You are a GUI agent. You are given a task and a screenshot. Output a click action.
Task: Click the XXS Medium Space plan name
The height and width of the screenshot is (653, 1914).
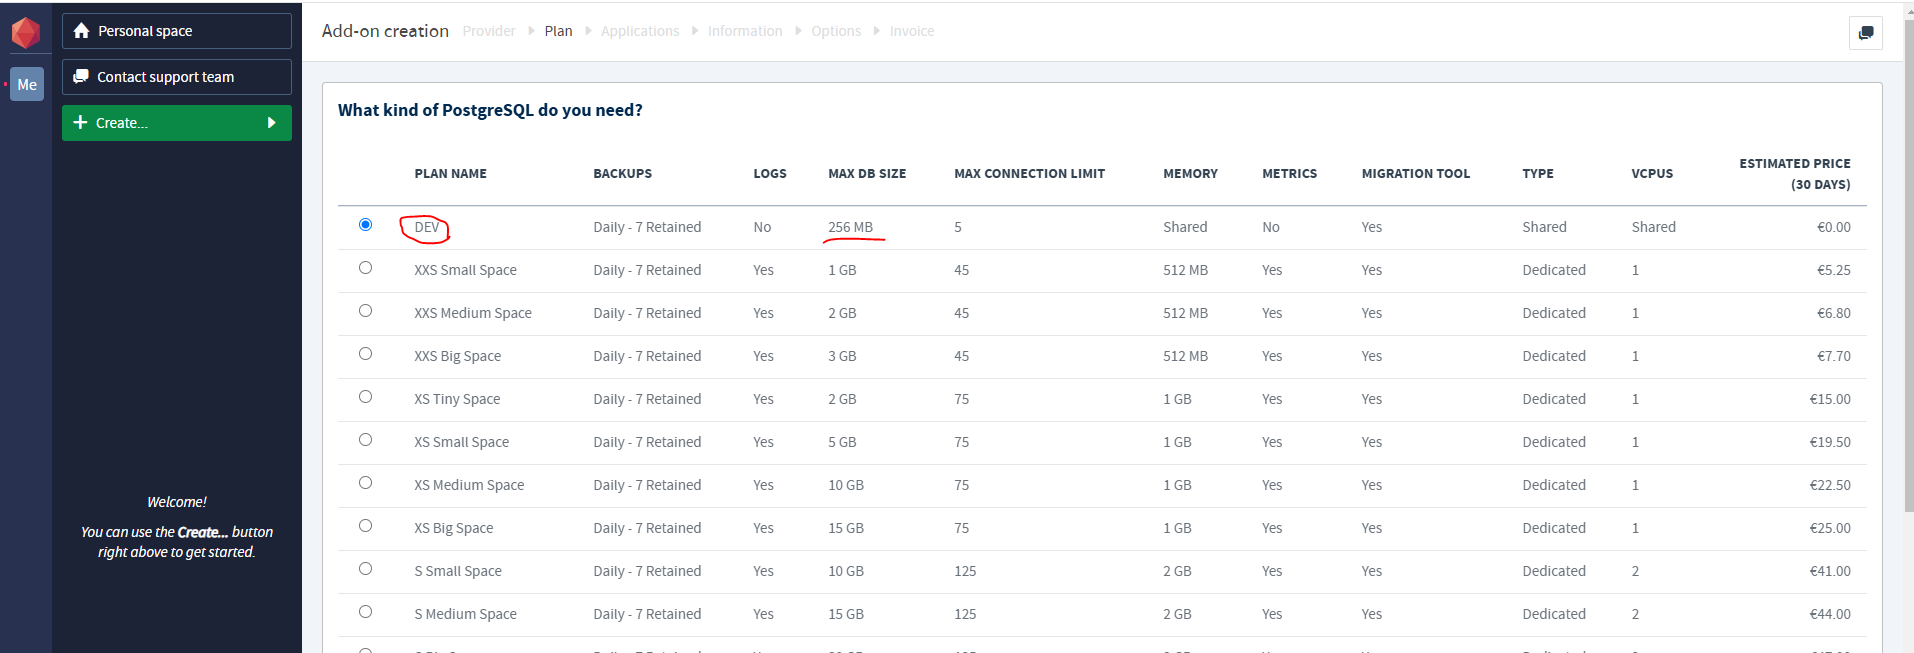point(473,313)
